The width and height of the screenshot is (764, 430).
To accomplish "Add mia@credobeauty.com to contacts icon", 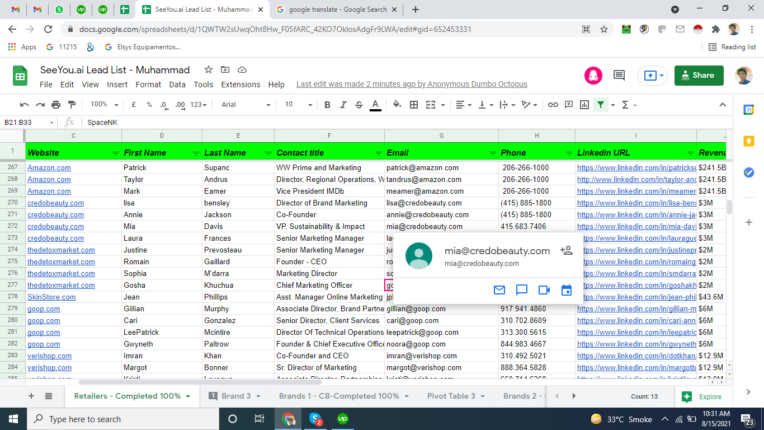I will 566,251.
